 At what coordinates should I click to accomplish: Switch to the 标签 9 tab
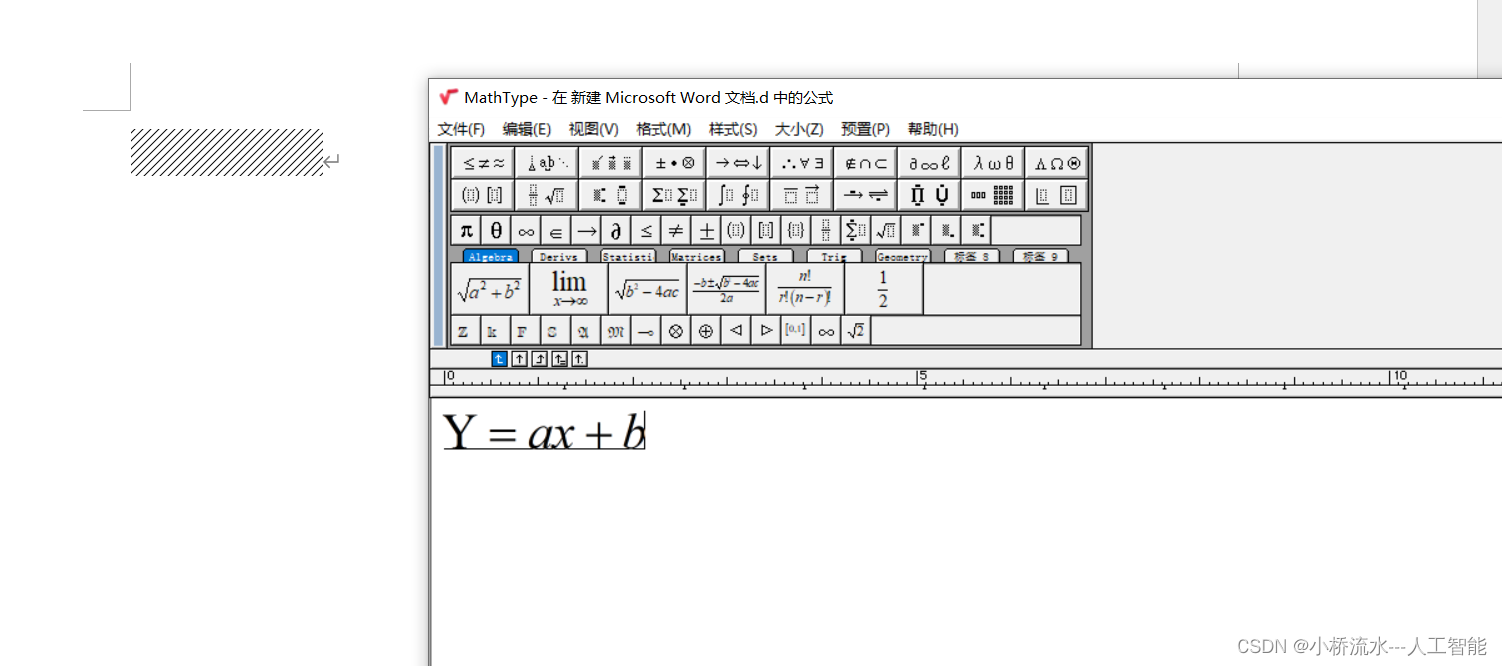[x=1040, y=257]
